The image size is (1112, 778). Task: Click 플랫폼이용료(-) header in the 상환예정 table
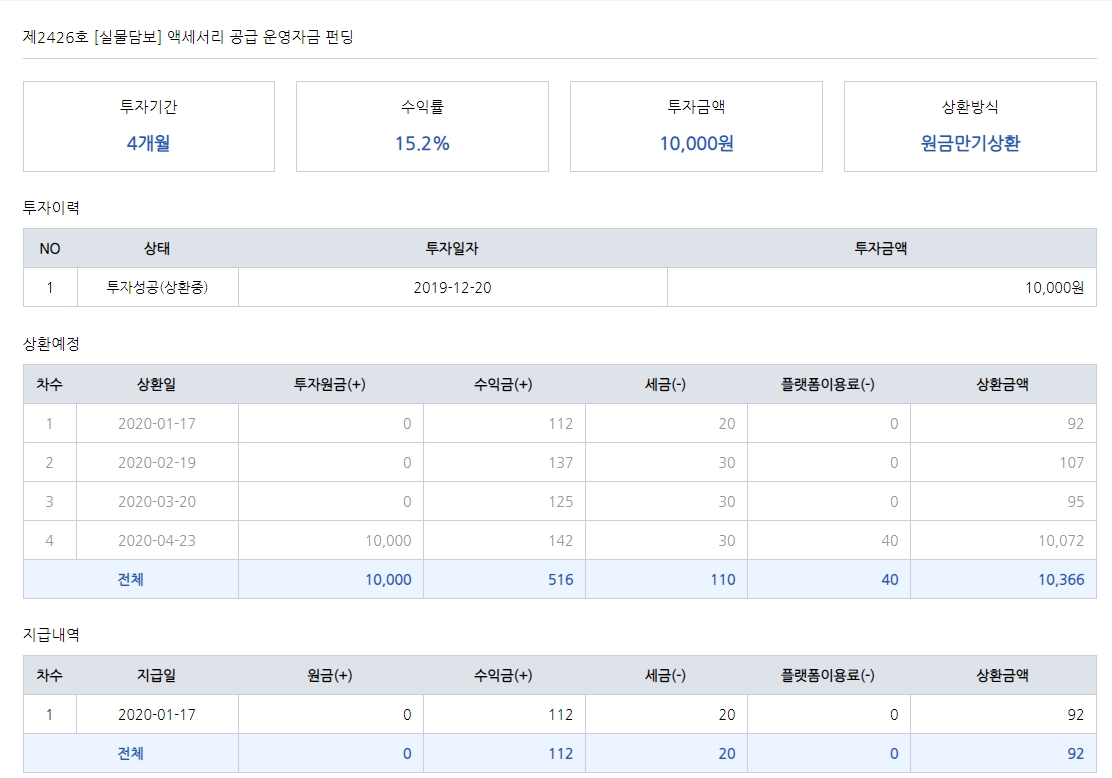(x=828, y=384)
